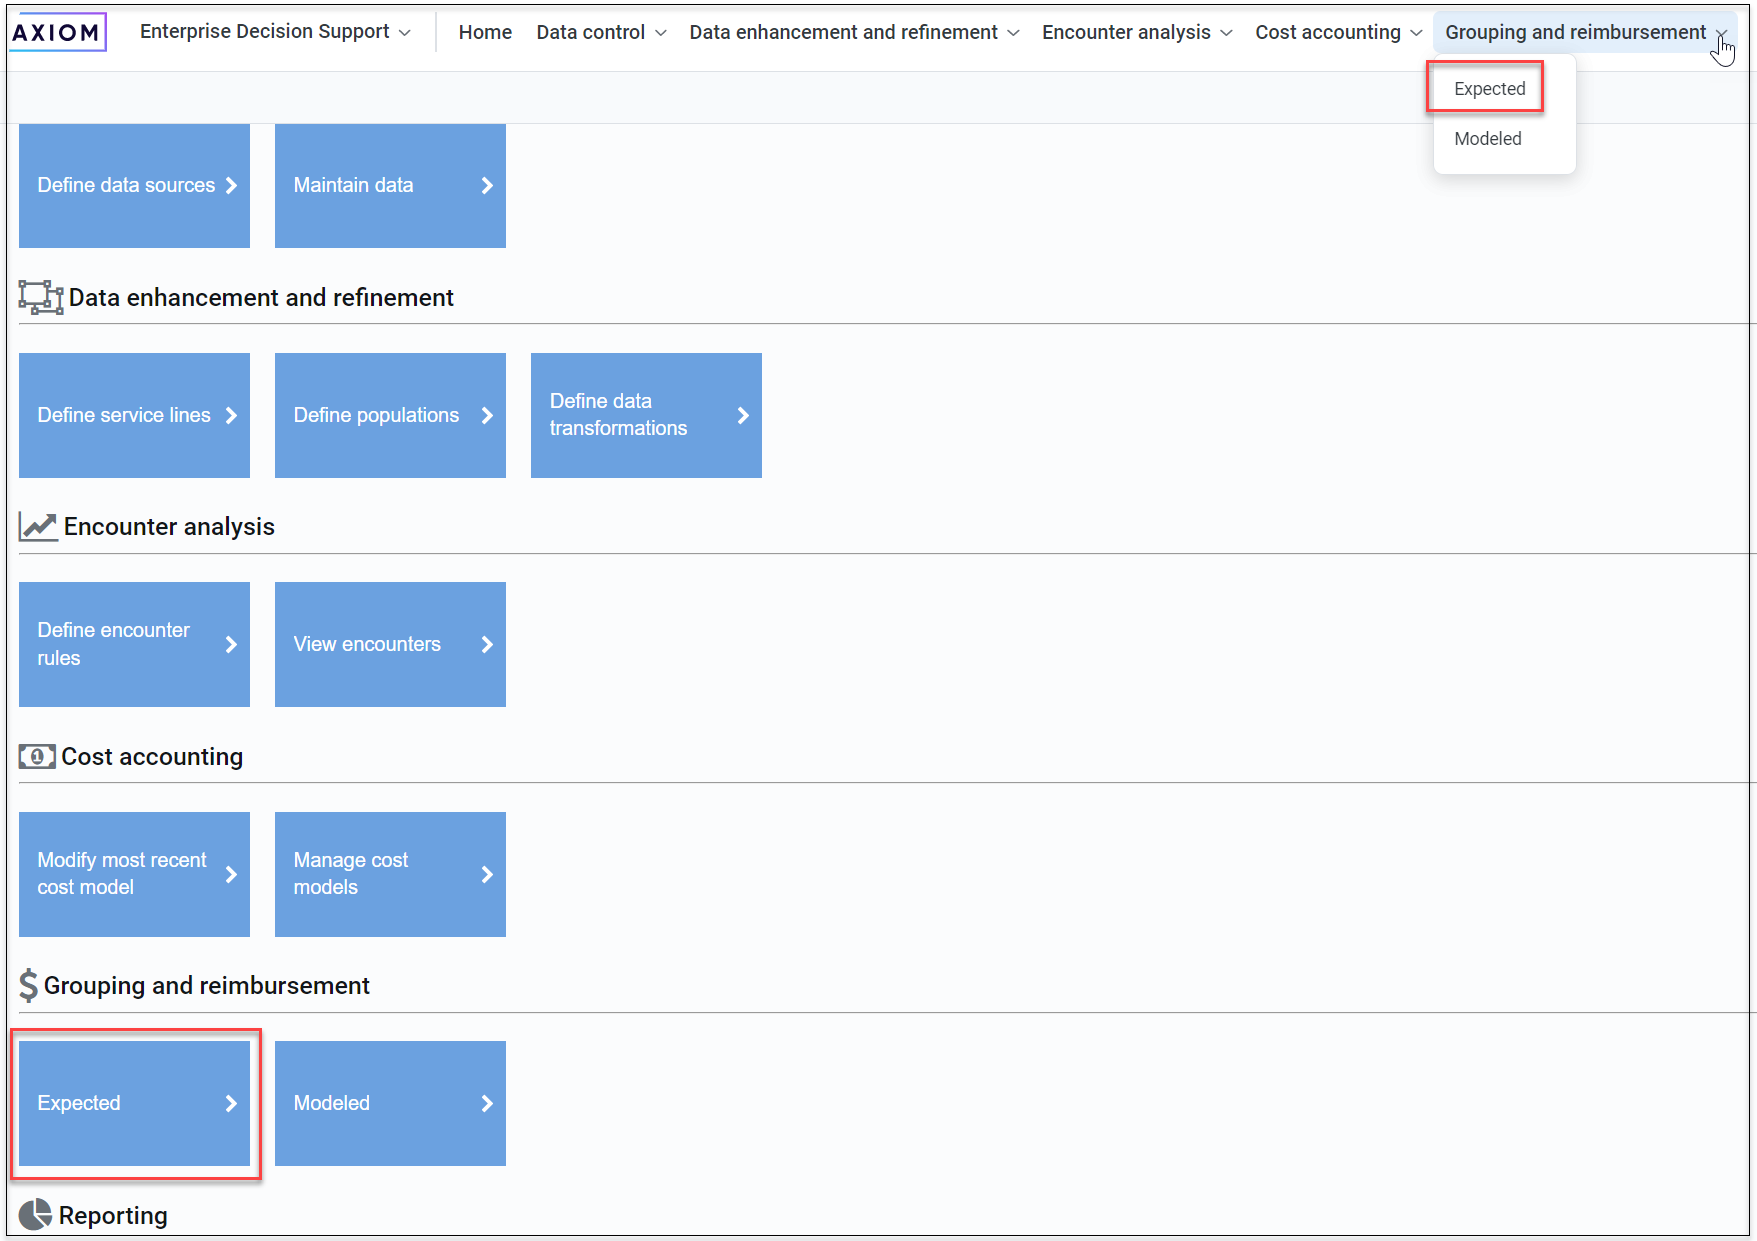Click the Data enhancement and refinement heading

pyautogui.click(x=261, y=298)
